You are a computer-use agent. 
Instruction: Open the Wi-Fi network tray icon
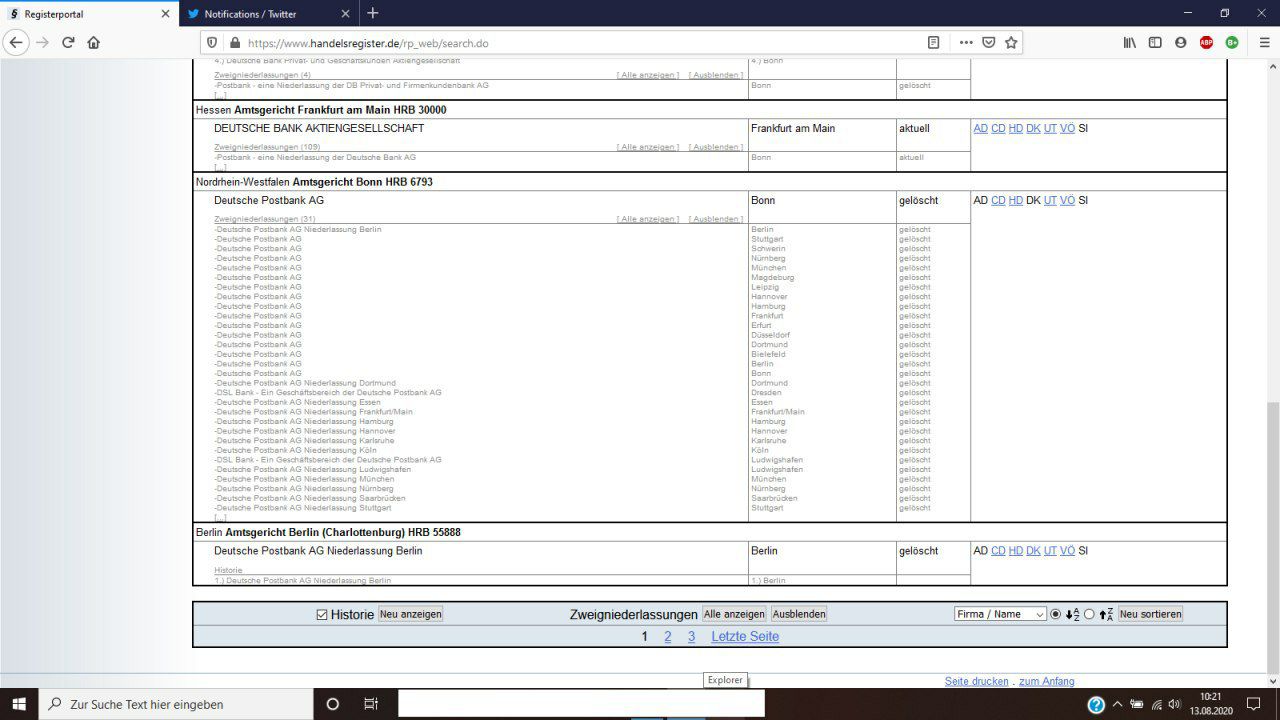[x=1157, y=704]
